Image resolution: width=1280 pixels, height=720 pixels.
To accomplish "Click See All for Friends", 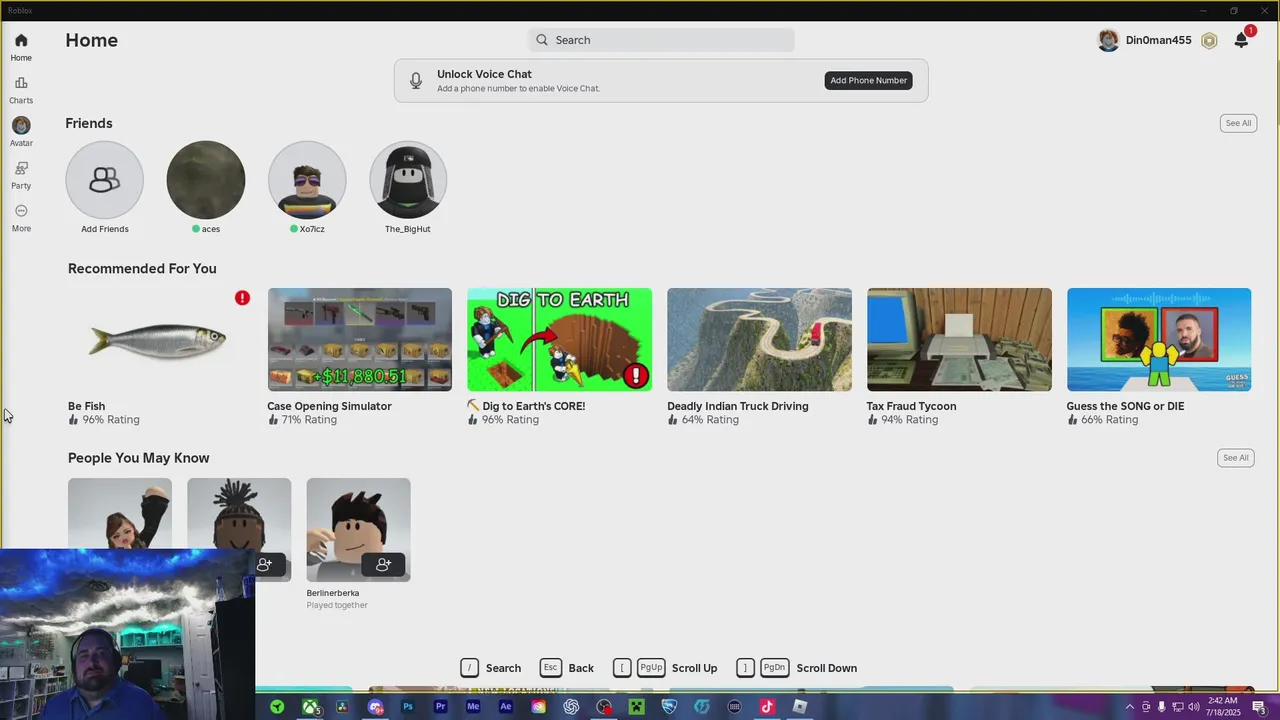I will coord(1238,123).
